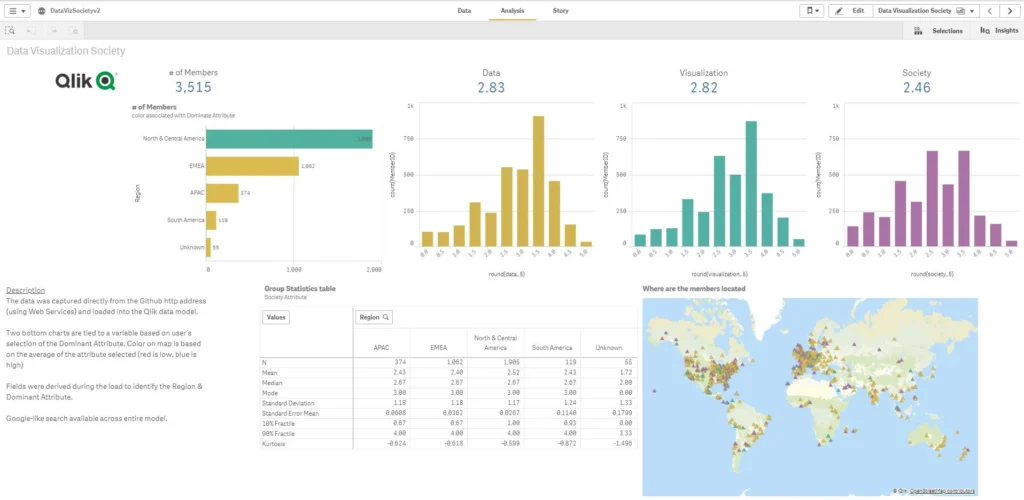Open the Selections tool panel
This screenshot has width=1024, height=500.
point(940,31)
